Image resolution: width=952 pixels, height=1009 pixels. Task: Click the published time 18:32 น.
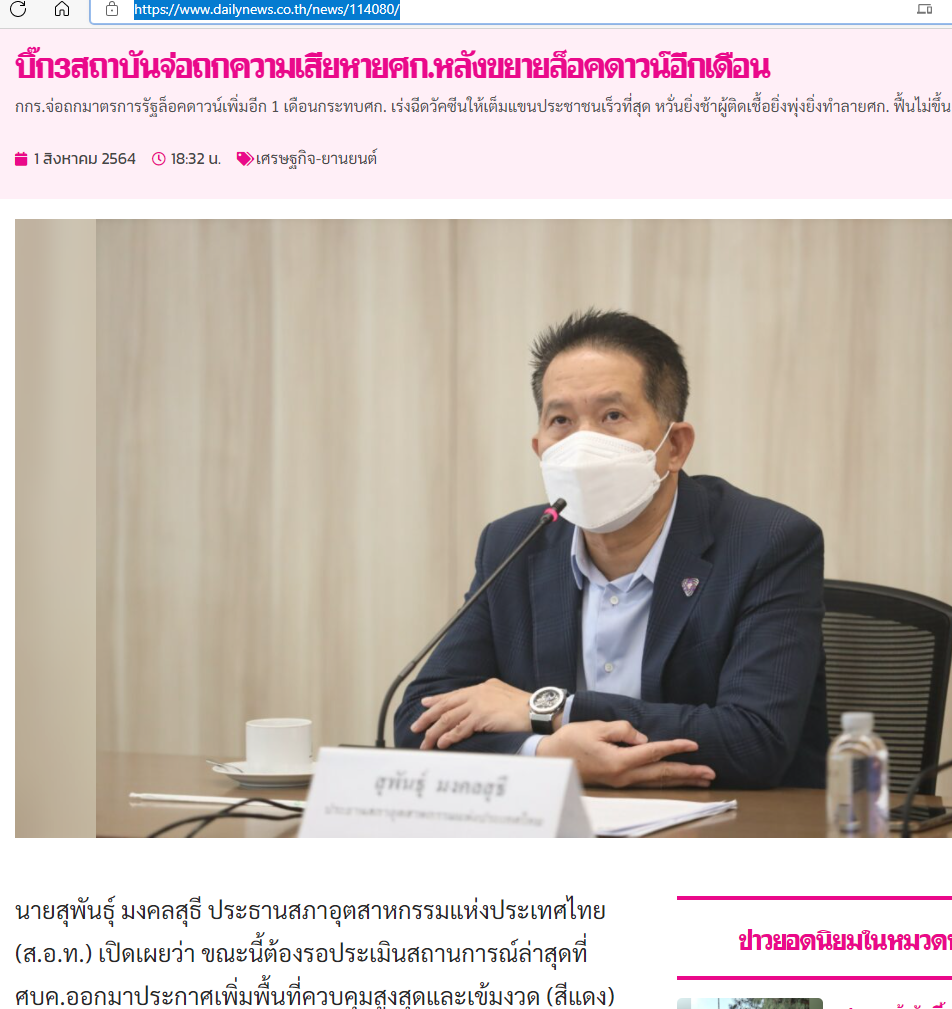point(196,159)
